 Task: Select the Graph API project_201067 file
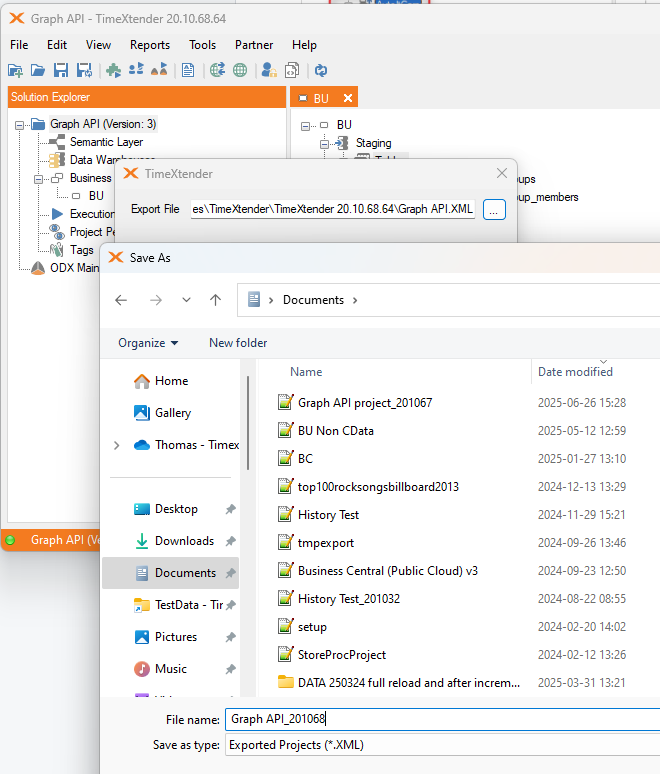pos(364,403)
